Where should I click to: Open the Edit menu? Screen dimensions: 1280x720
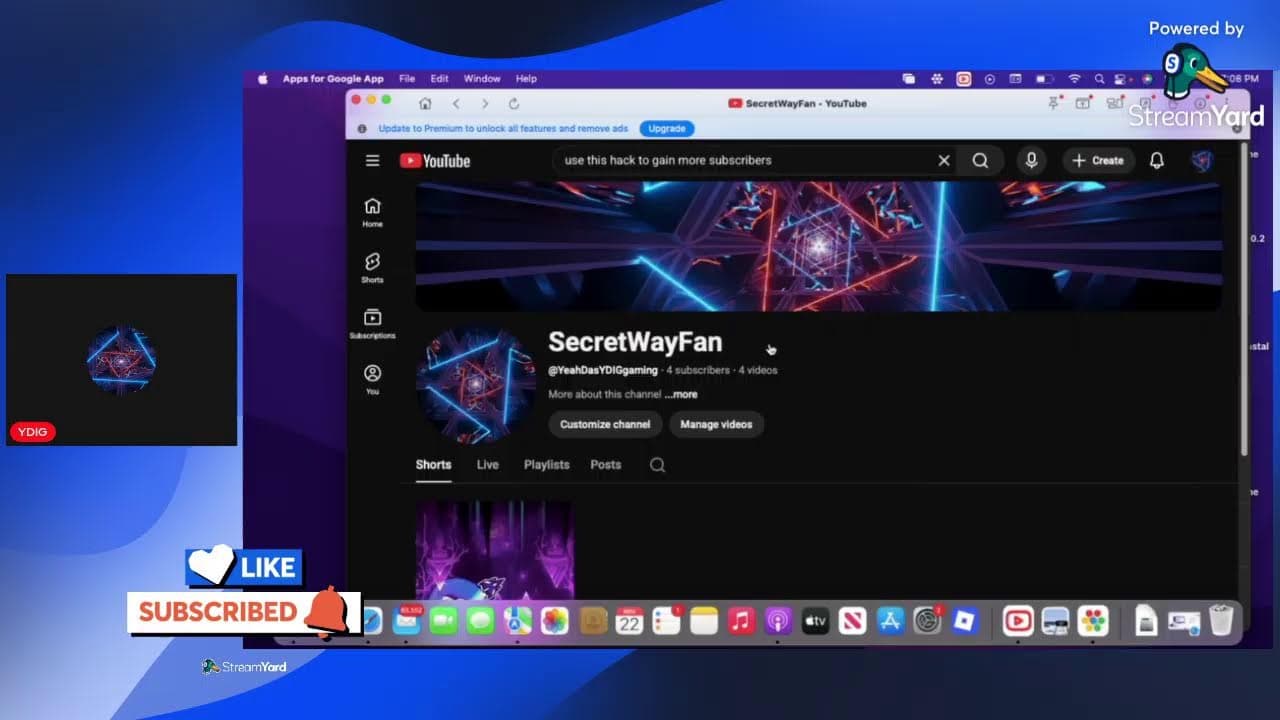(439, 78)
